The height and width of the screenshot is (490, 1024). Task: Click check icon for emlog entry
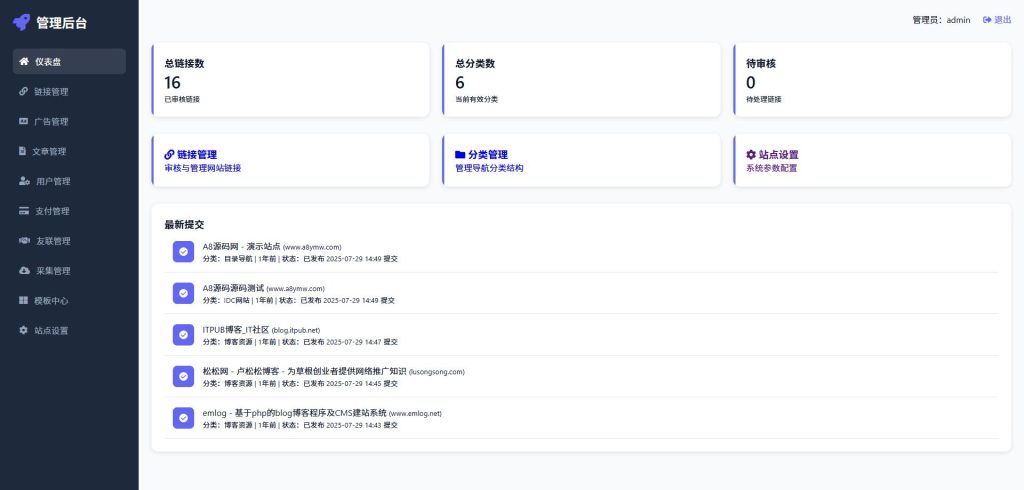[184, 417]
